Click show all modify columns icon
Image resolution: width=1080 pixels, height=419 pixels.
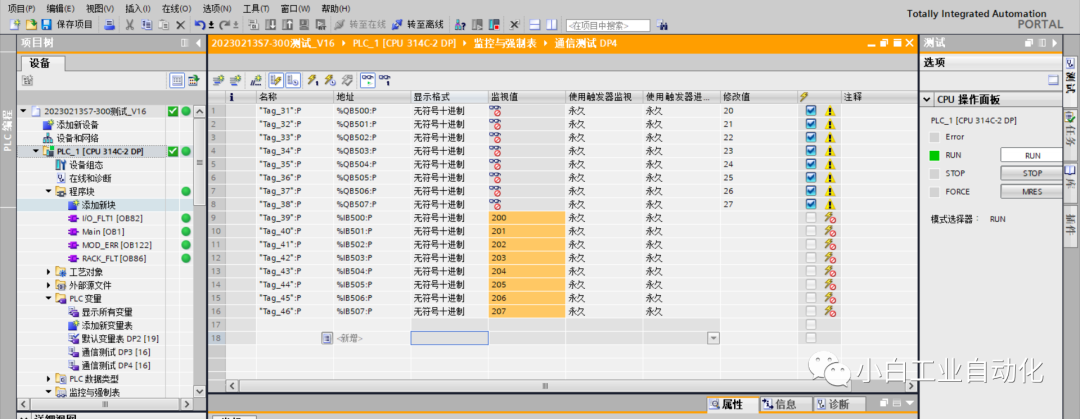276,80
